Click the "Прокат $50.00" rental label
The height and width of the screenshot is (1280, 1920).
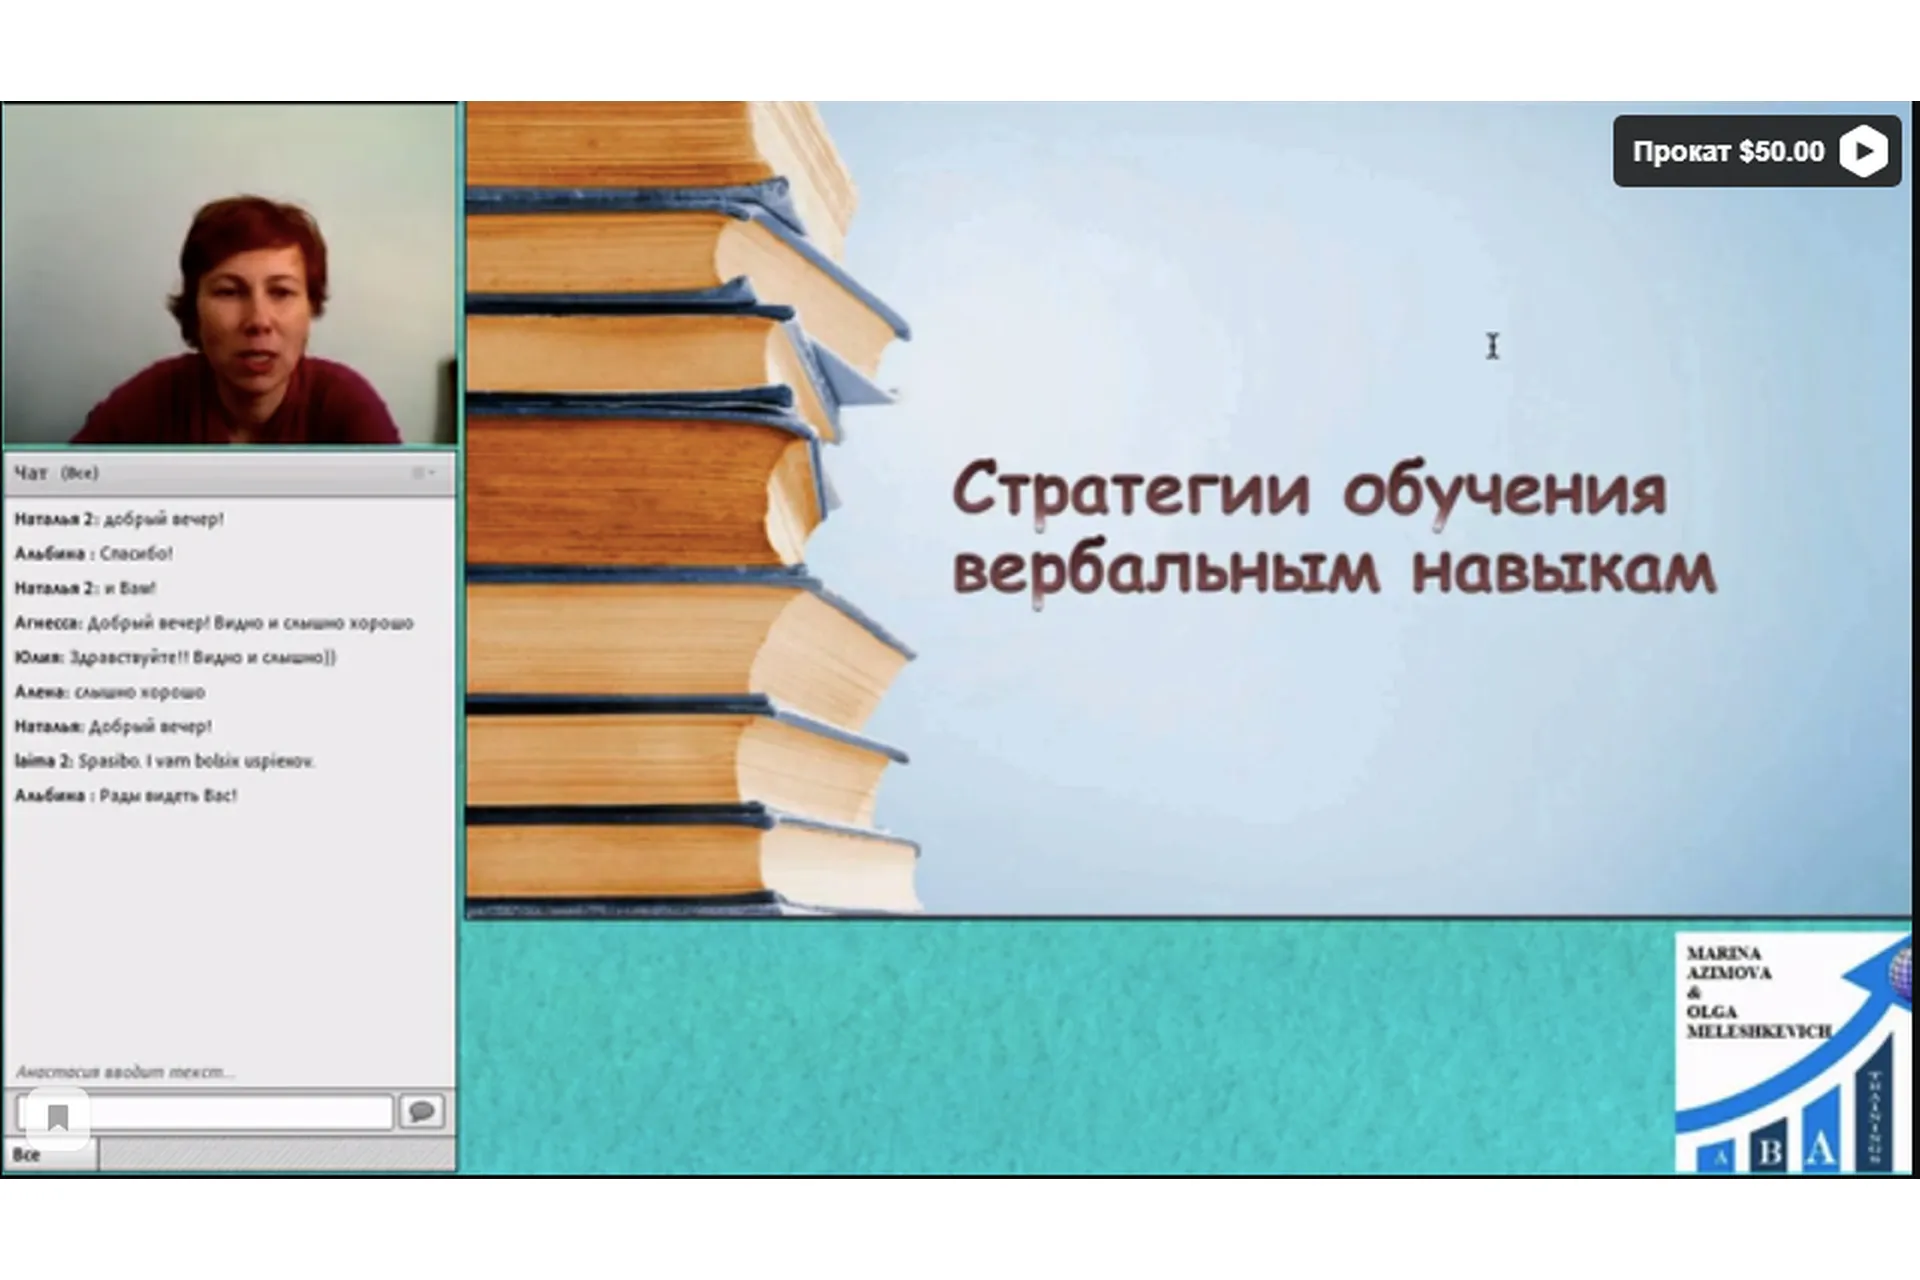pos(1728,152)
